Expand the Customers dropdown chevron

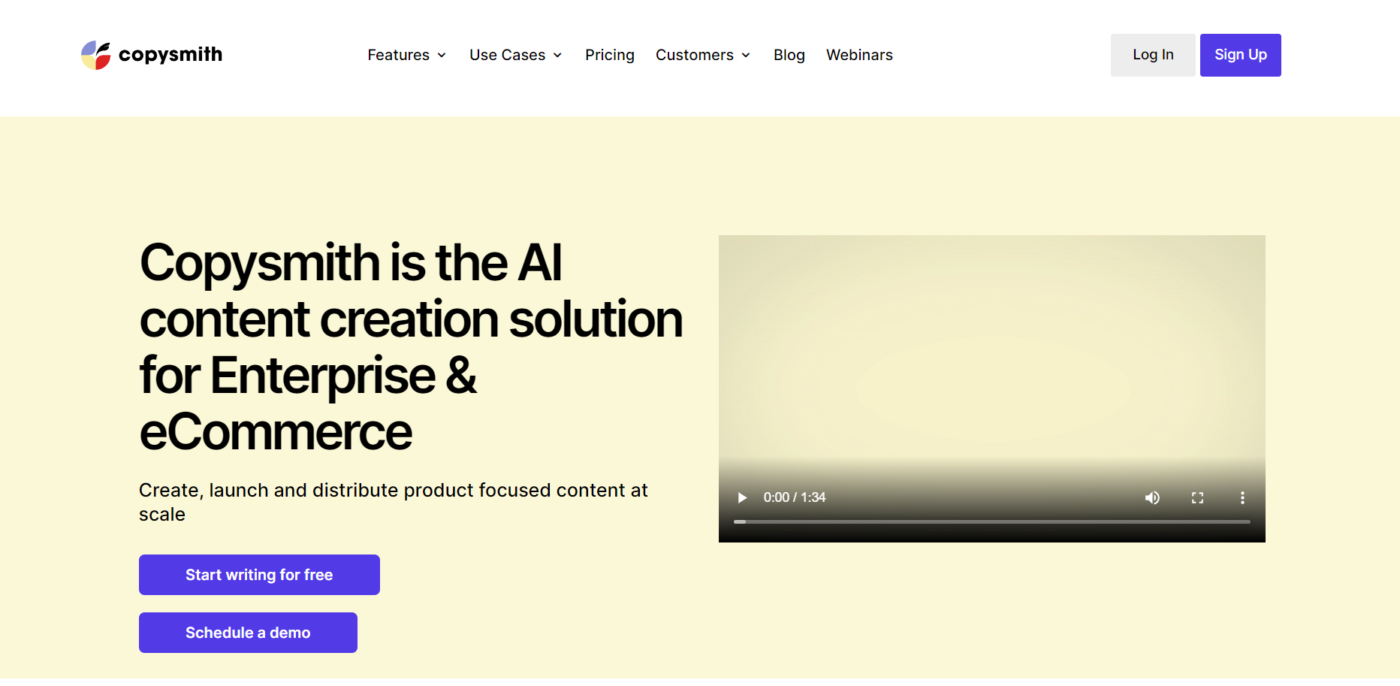pos(746,56)
